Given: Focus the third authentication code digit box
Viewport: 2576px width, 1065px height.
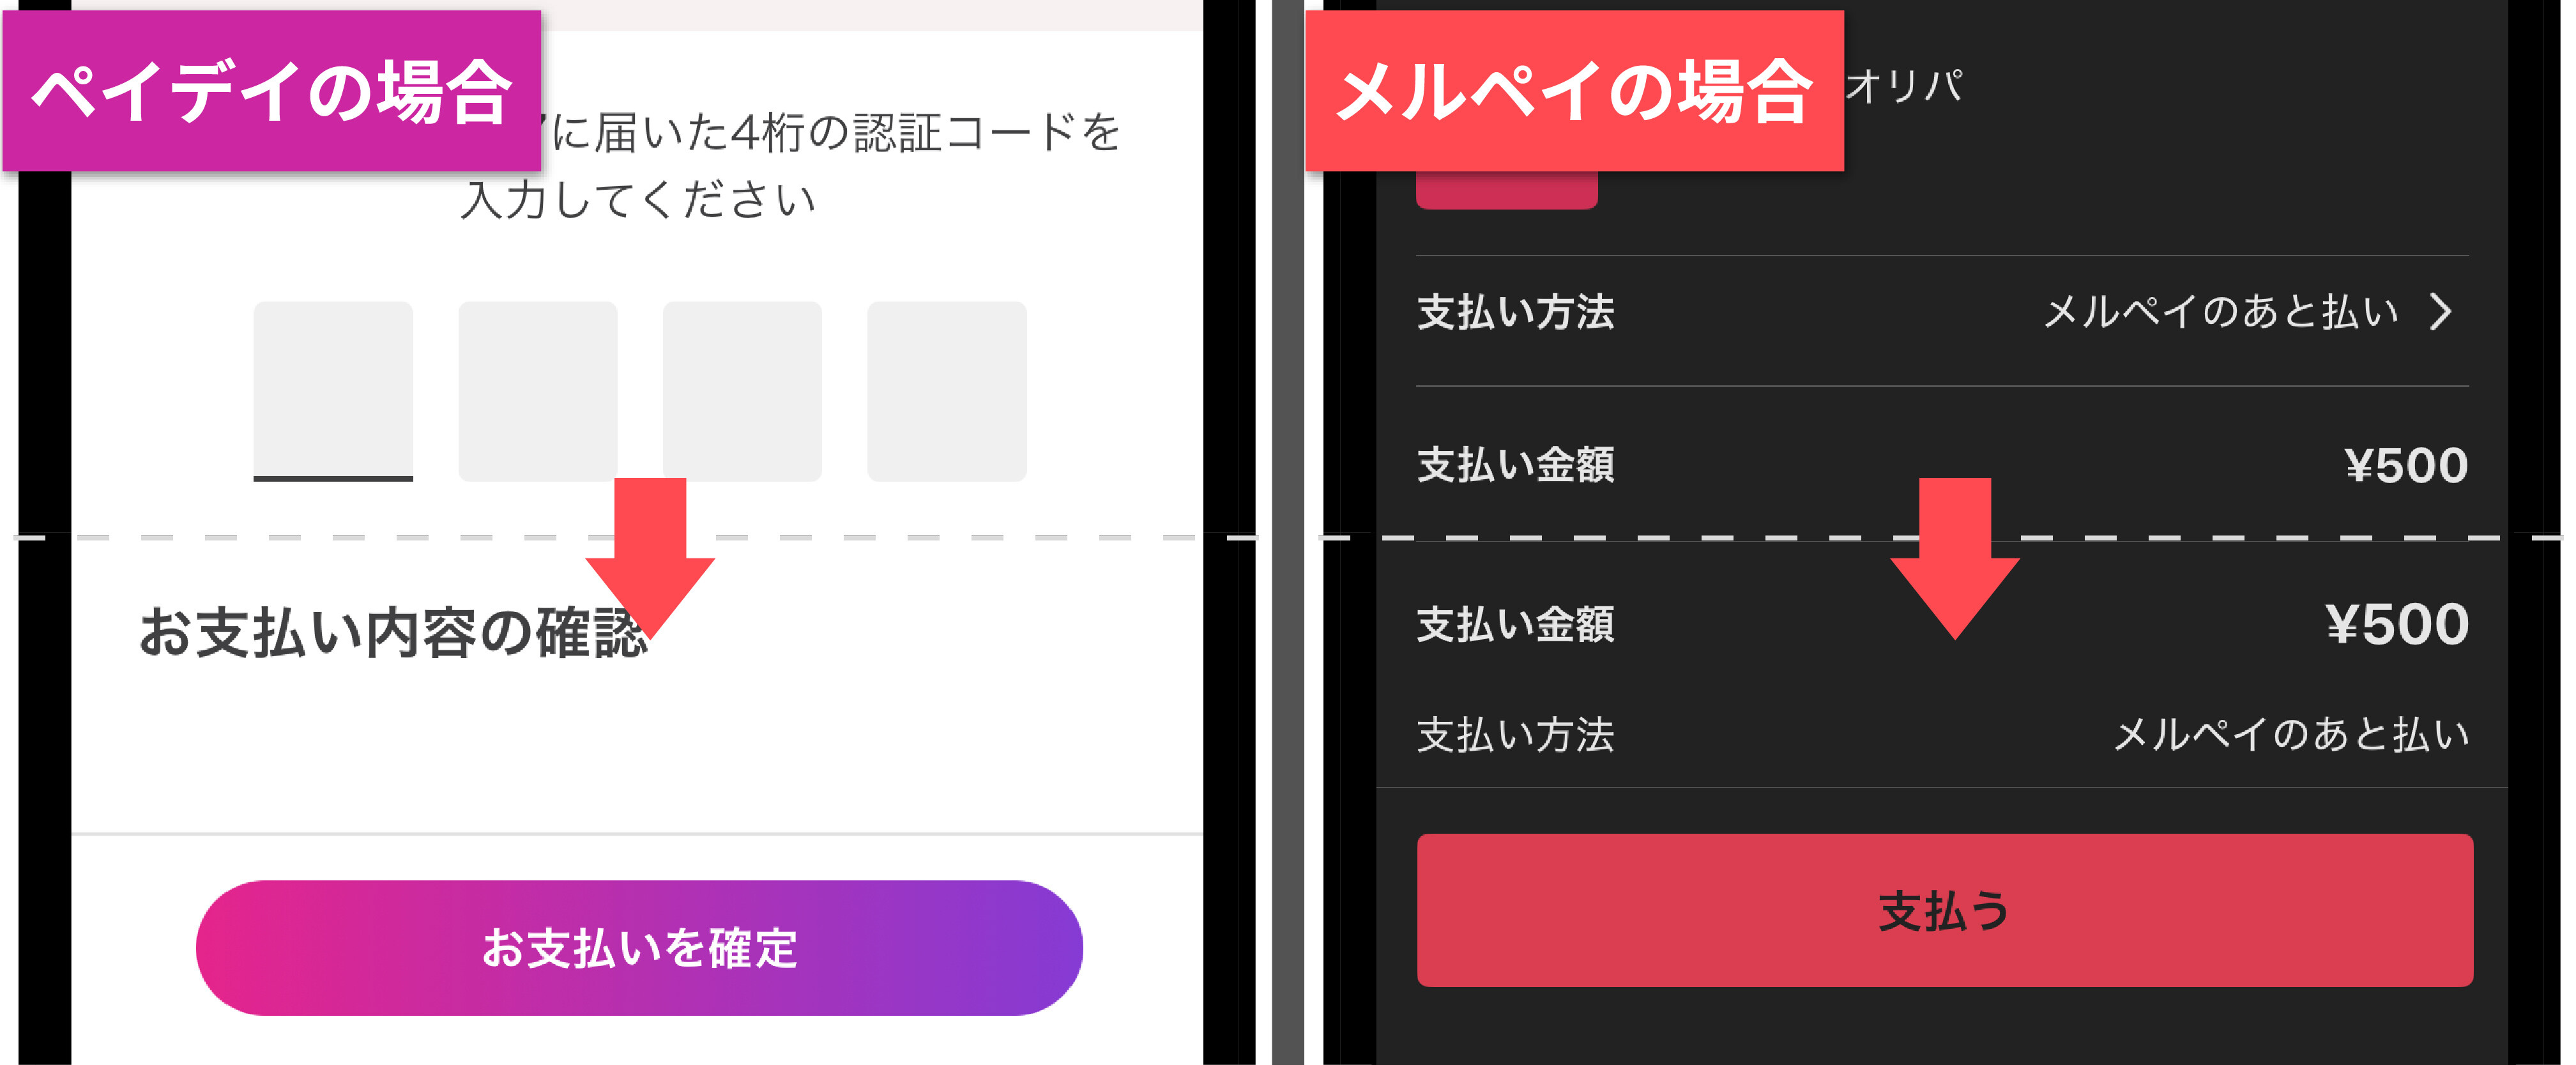Looking at the screenshot, I should click(x=742, y=390).
